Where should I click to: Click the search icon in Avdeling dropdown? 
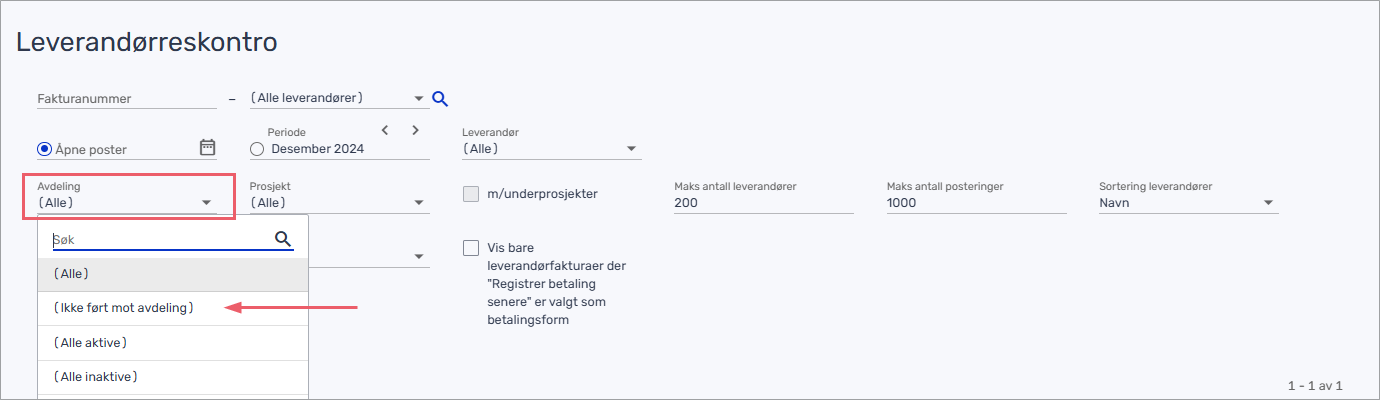tap(283, 239)
